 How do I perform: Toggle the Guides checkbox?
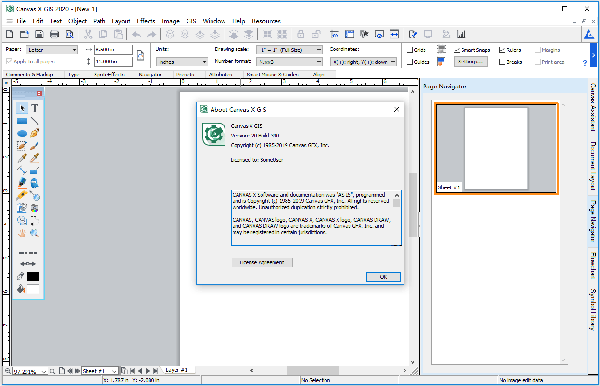tap(410, 62)
